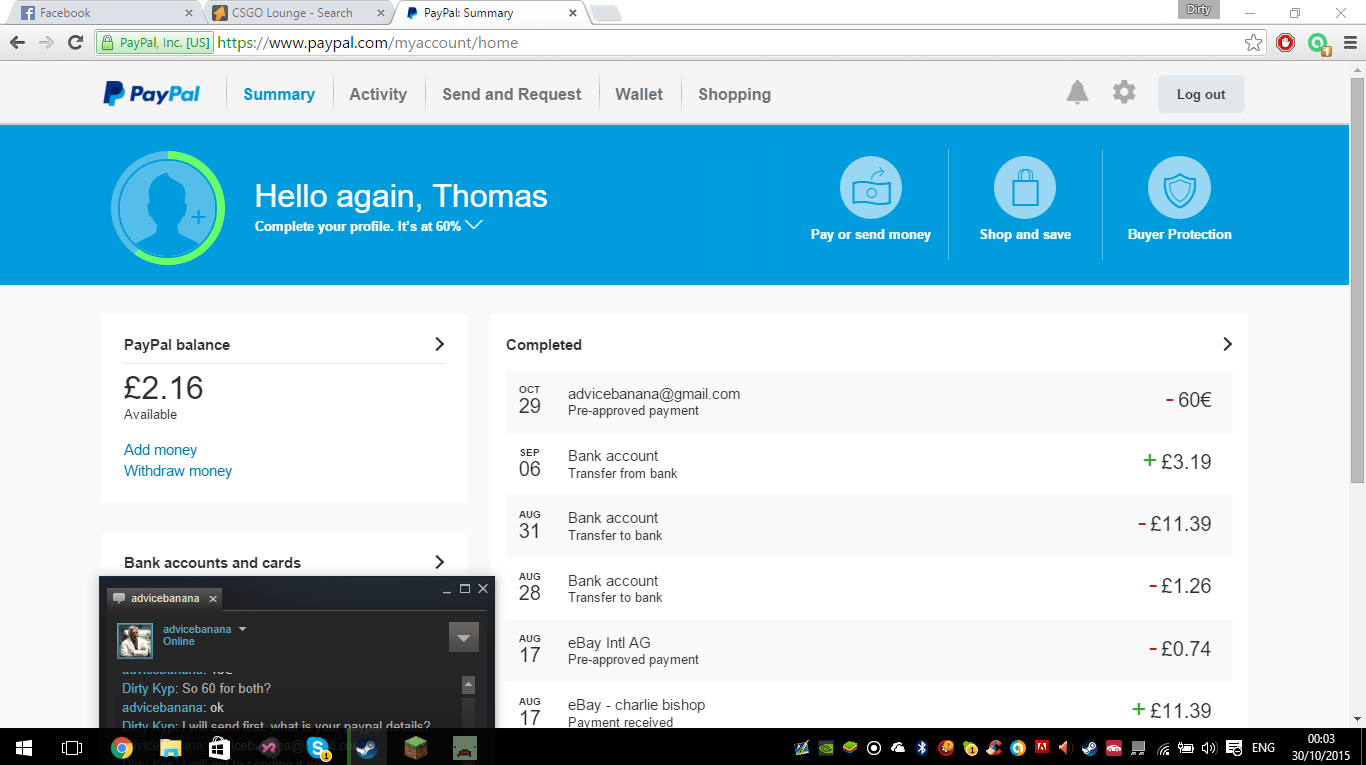Open the dropdown next to advicebanana's name
The height and width of the screenshot is (765, 1366).
(242, 629)
